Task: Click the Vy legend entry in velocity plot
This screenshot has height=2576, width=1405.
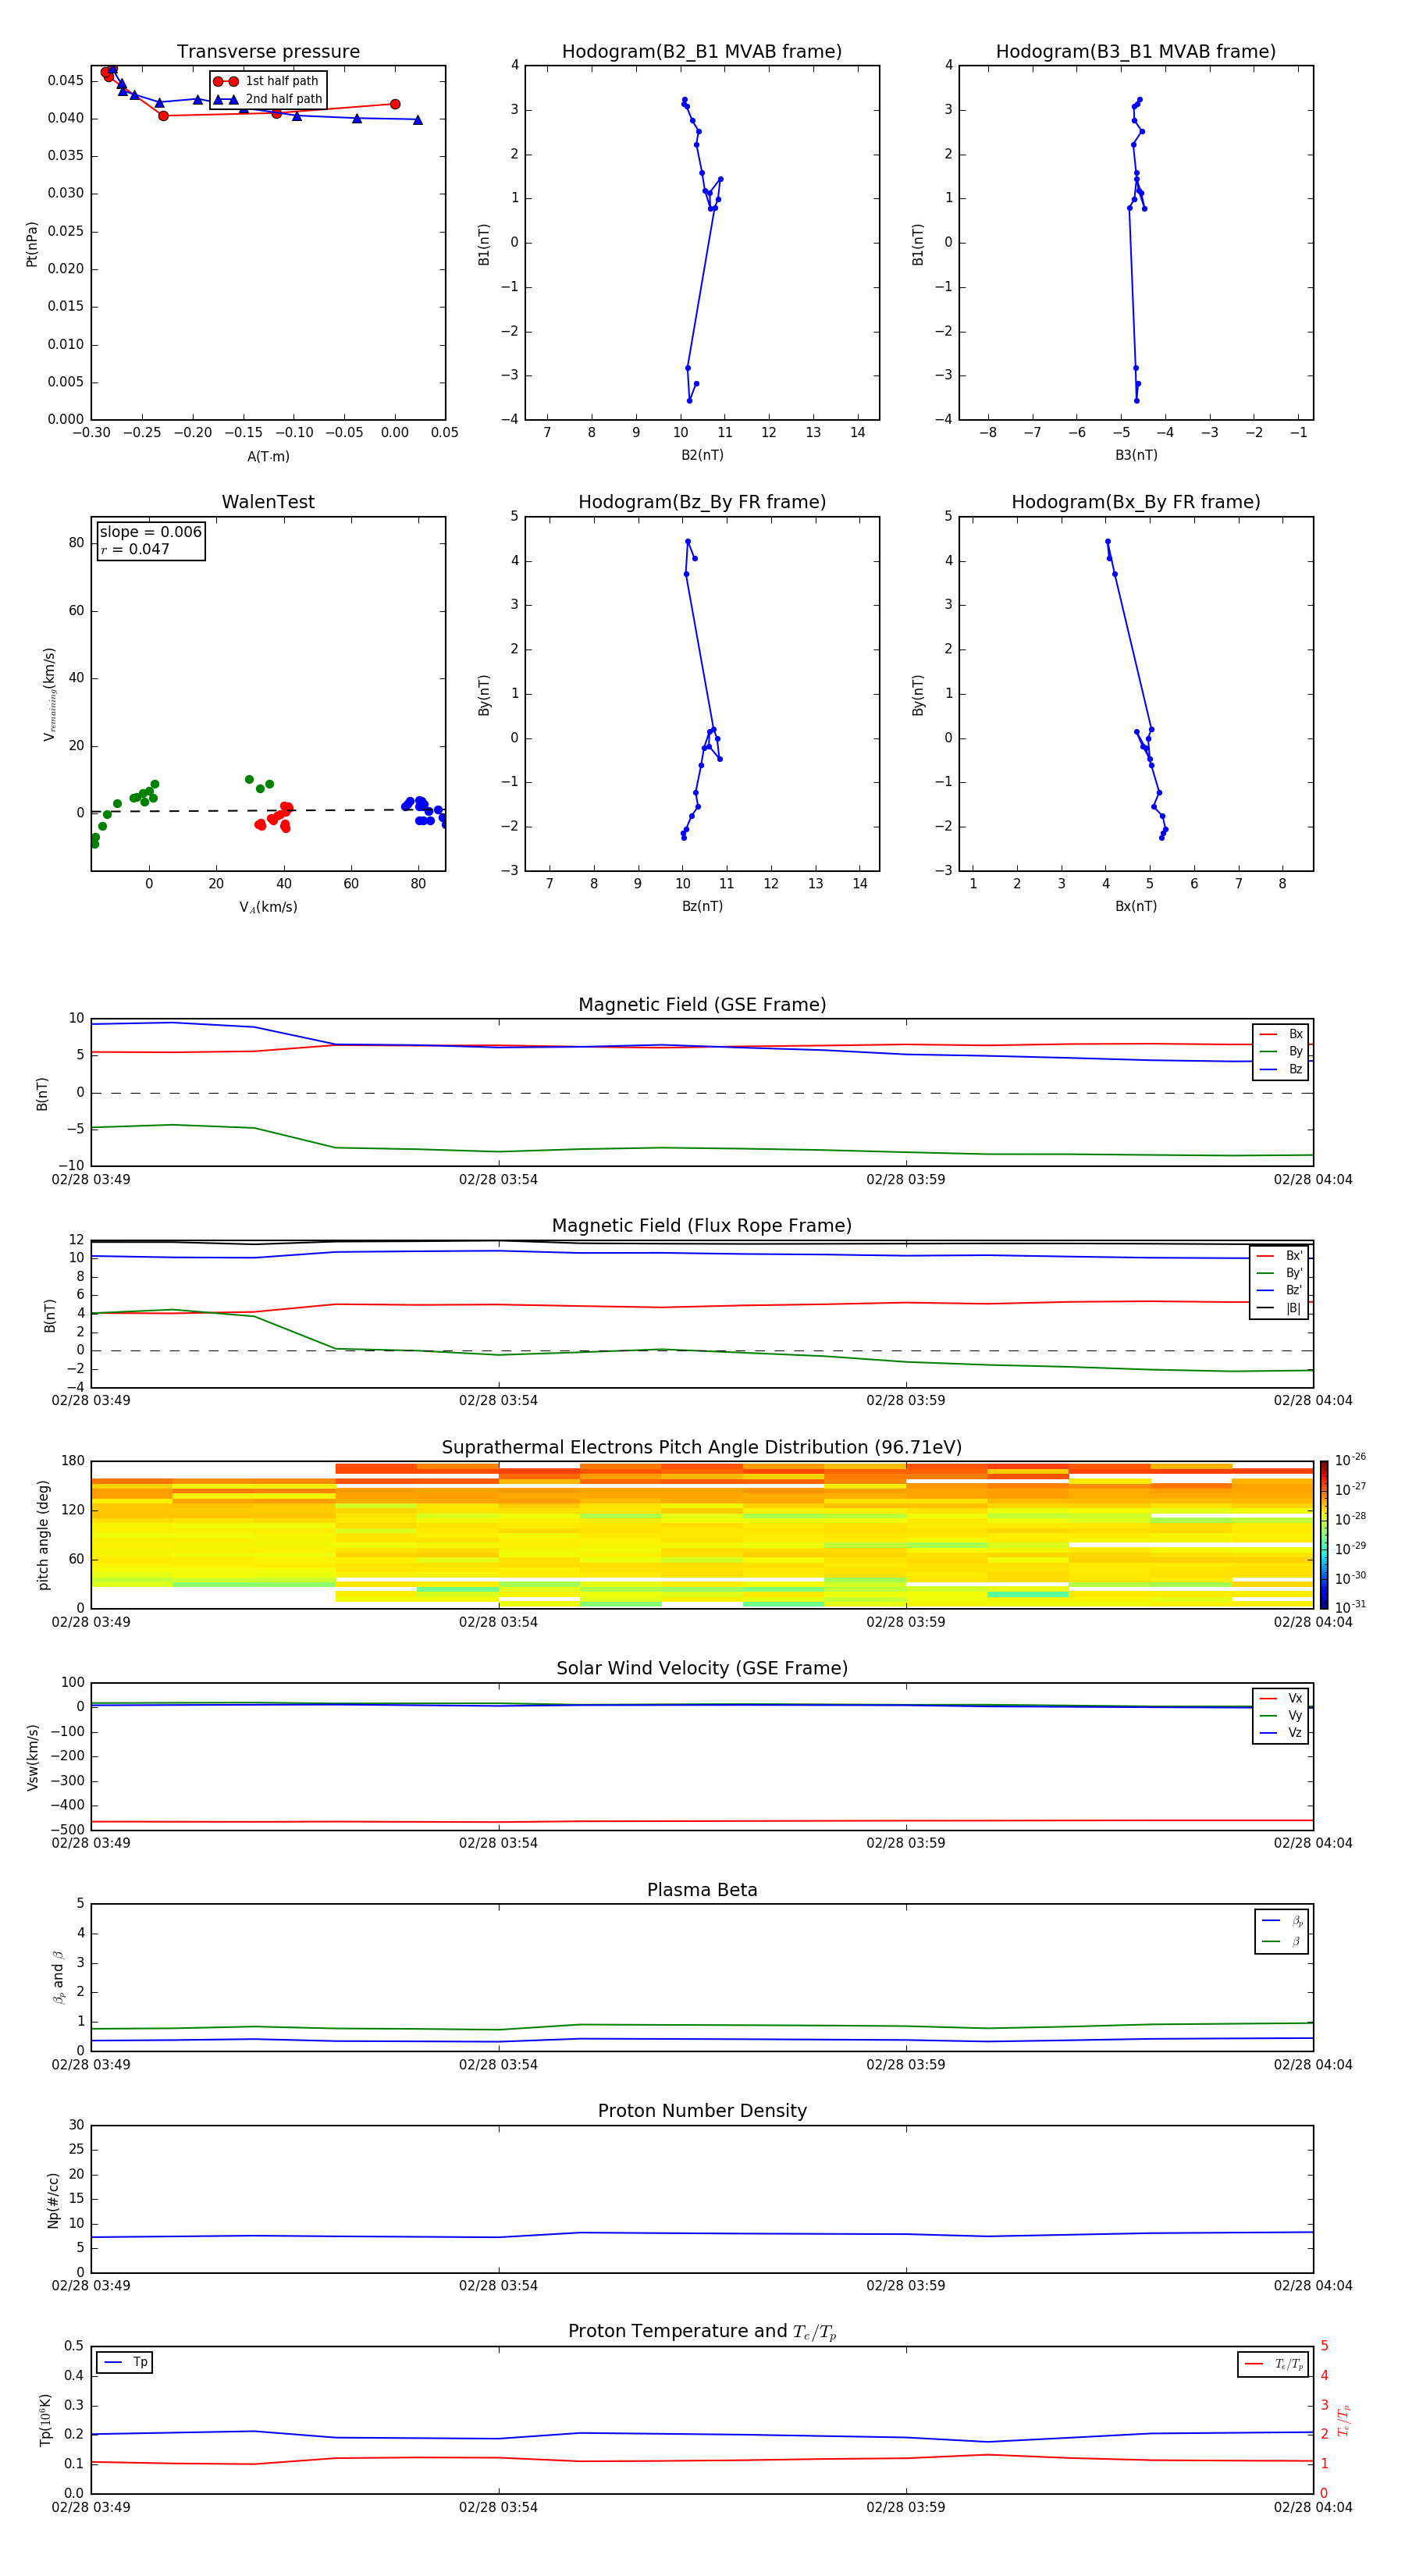Action: pos(1281,1715)
